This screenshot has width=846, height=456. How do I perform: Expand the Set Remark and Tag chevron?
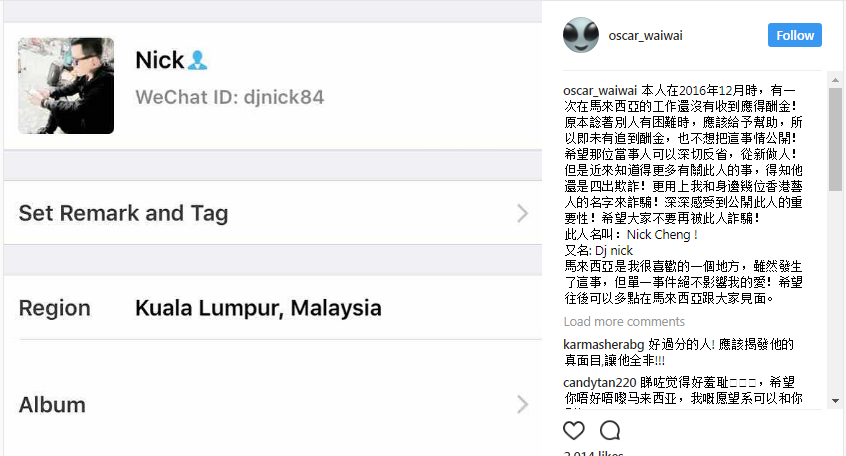click(522, 213)
